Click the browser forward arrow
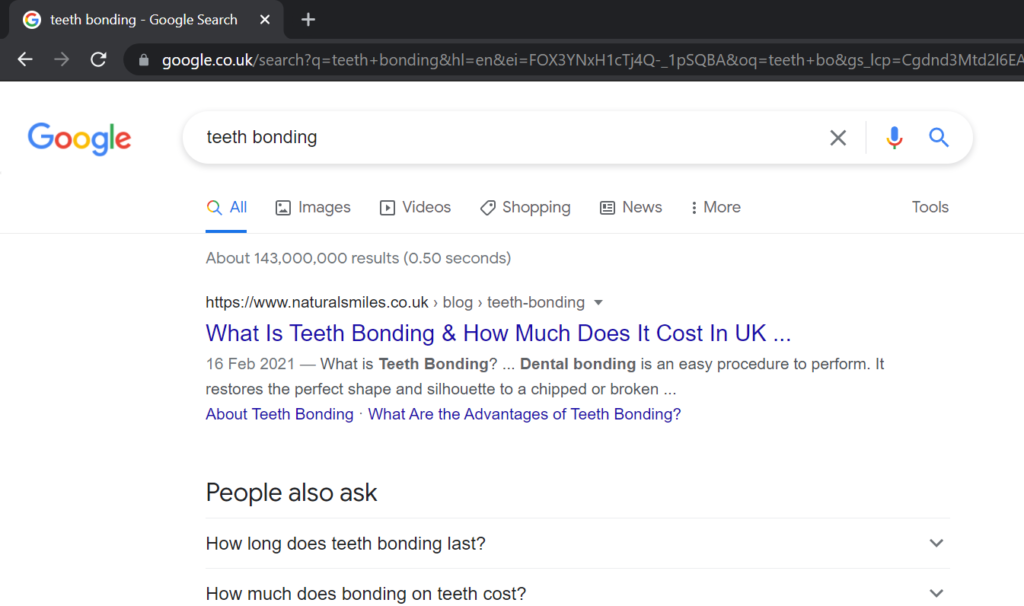 61,59
